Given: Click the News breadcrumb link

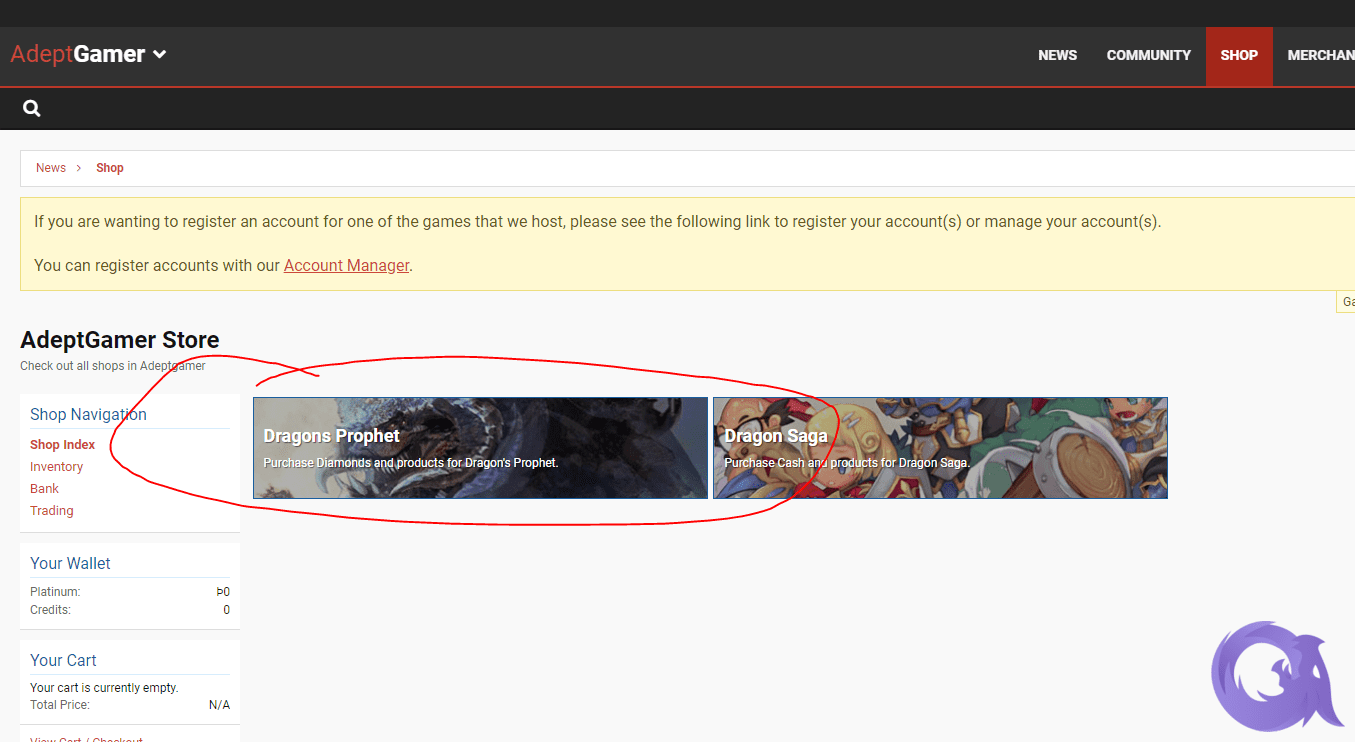Looking at the screenshot, I should point(51,168).
